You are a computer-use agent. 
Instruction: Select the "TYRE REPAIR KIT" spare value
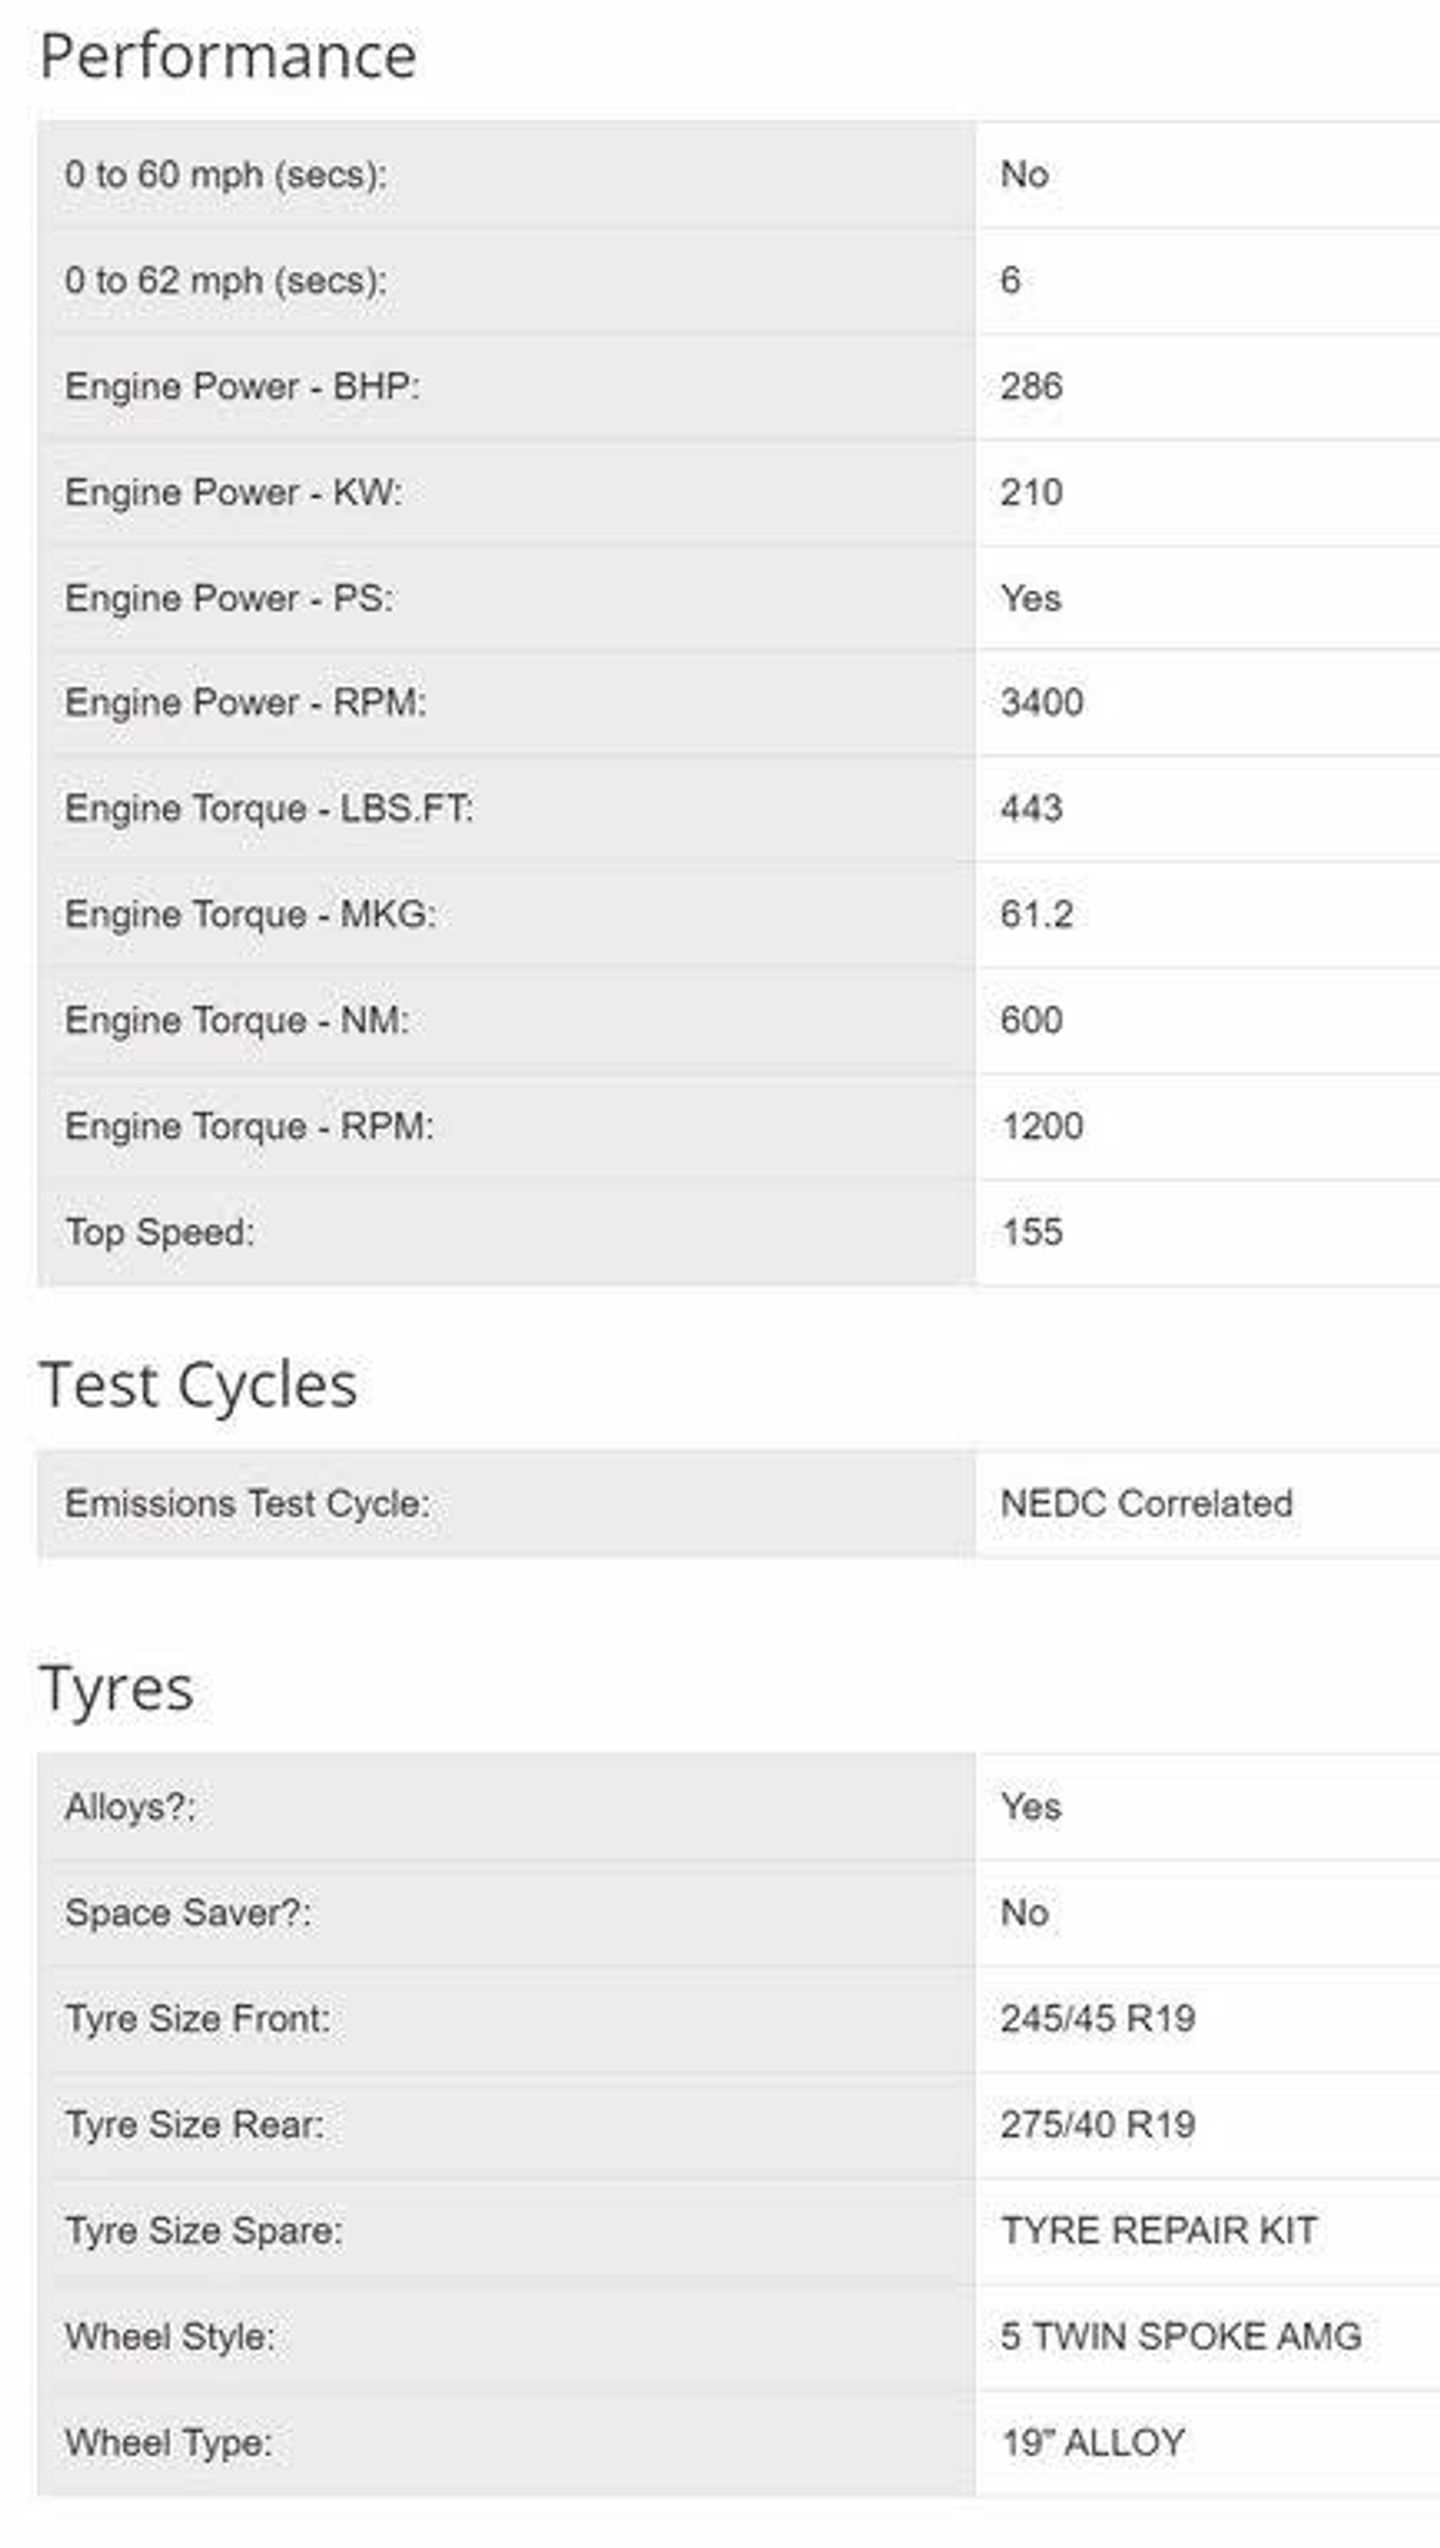click(x=1158, y=2230)
